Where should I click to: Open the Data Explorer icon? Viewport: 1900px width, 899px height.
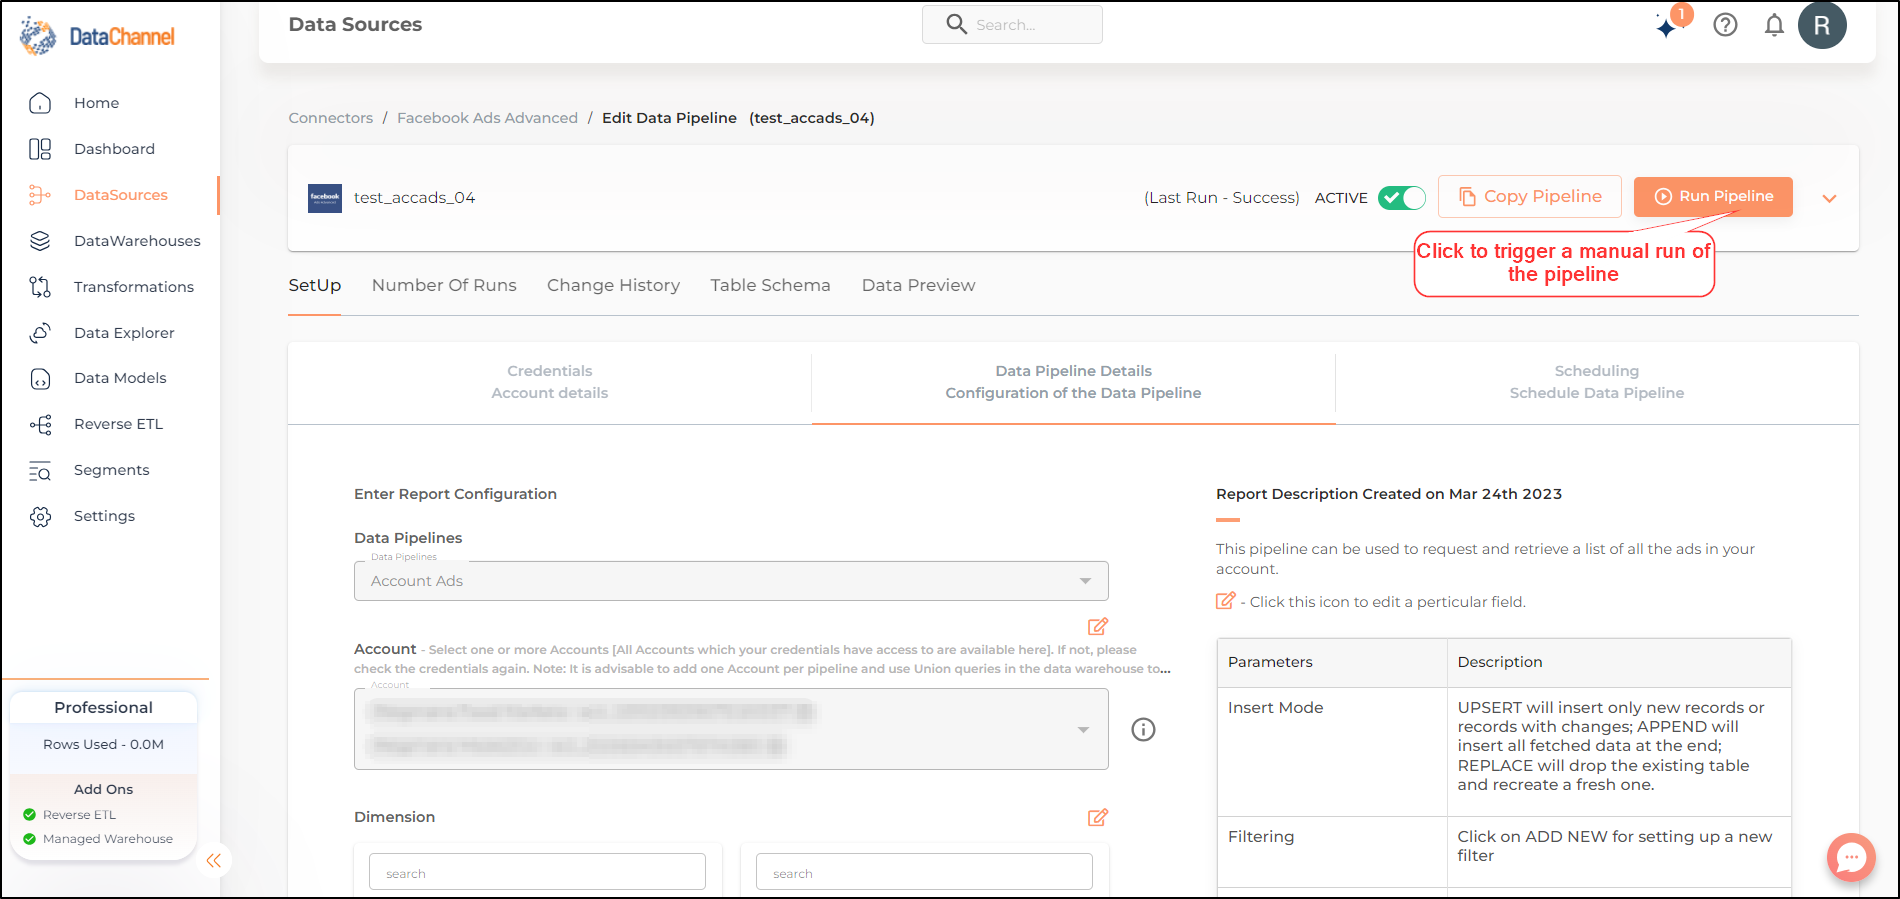[40, 333]
